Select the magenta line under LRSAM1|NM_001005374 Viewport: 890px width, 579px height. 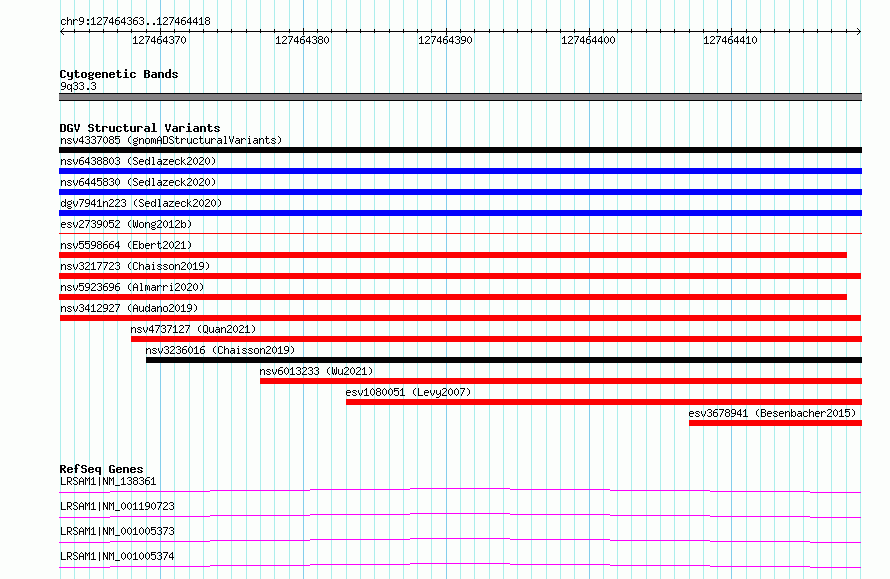tap(460, 565)
